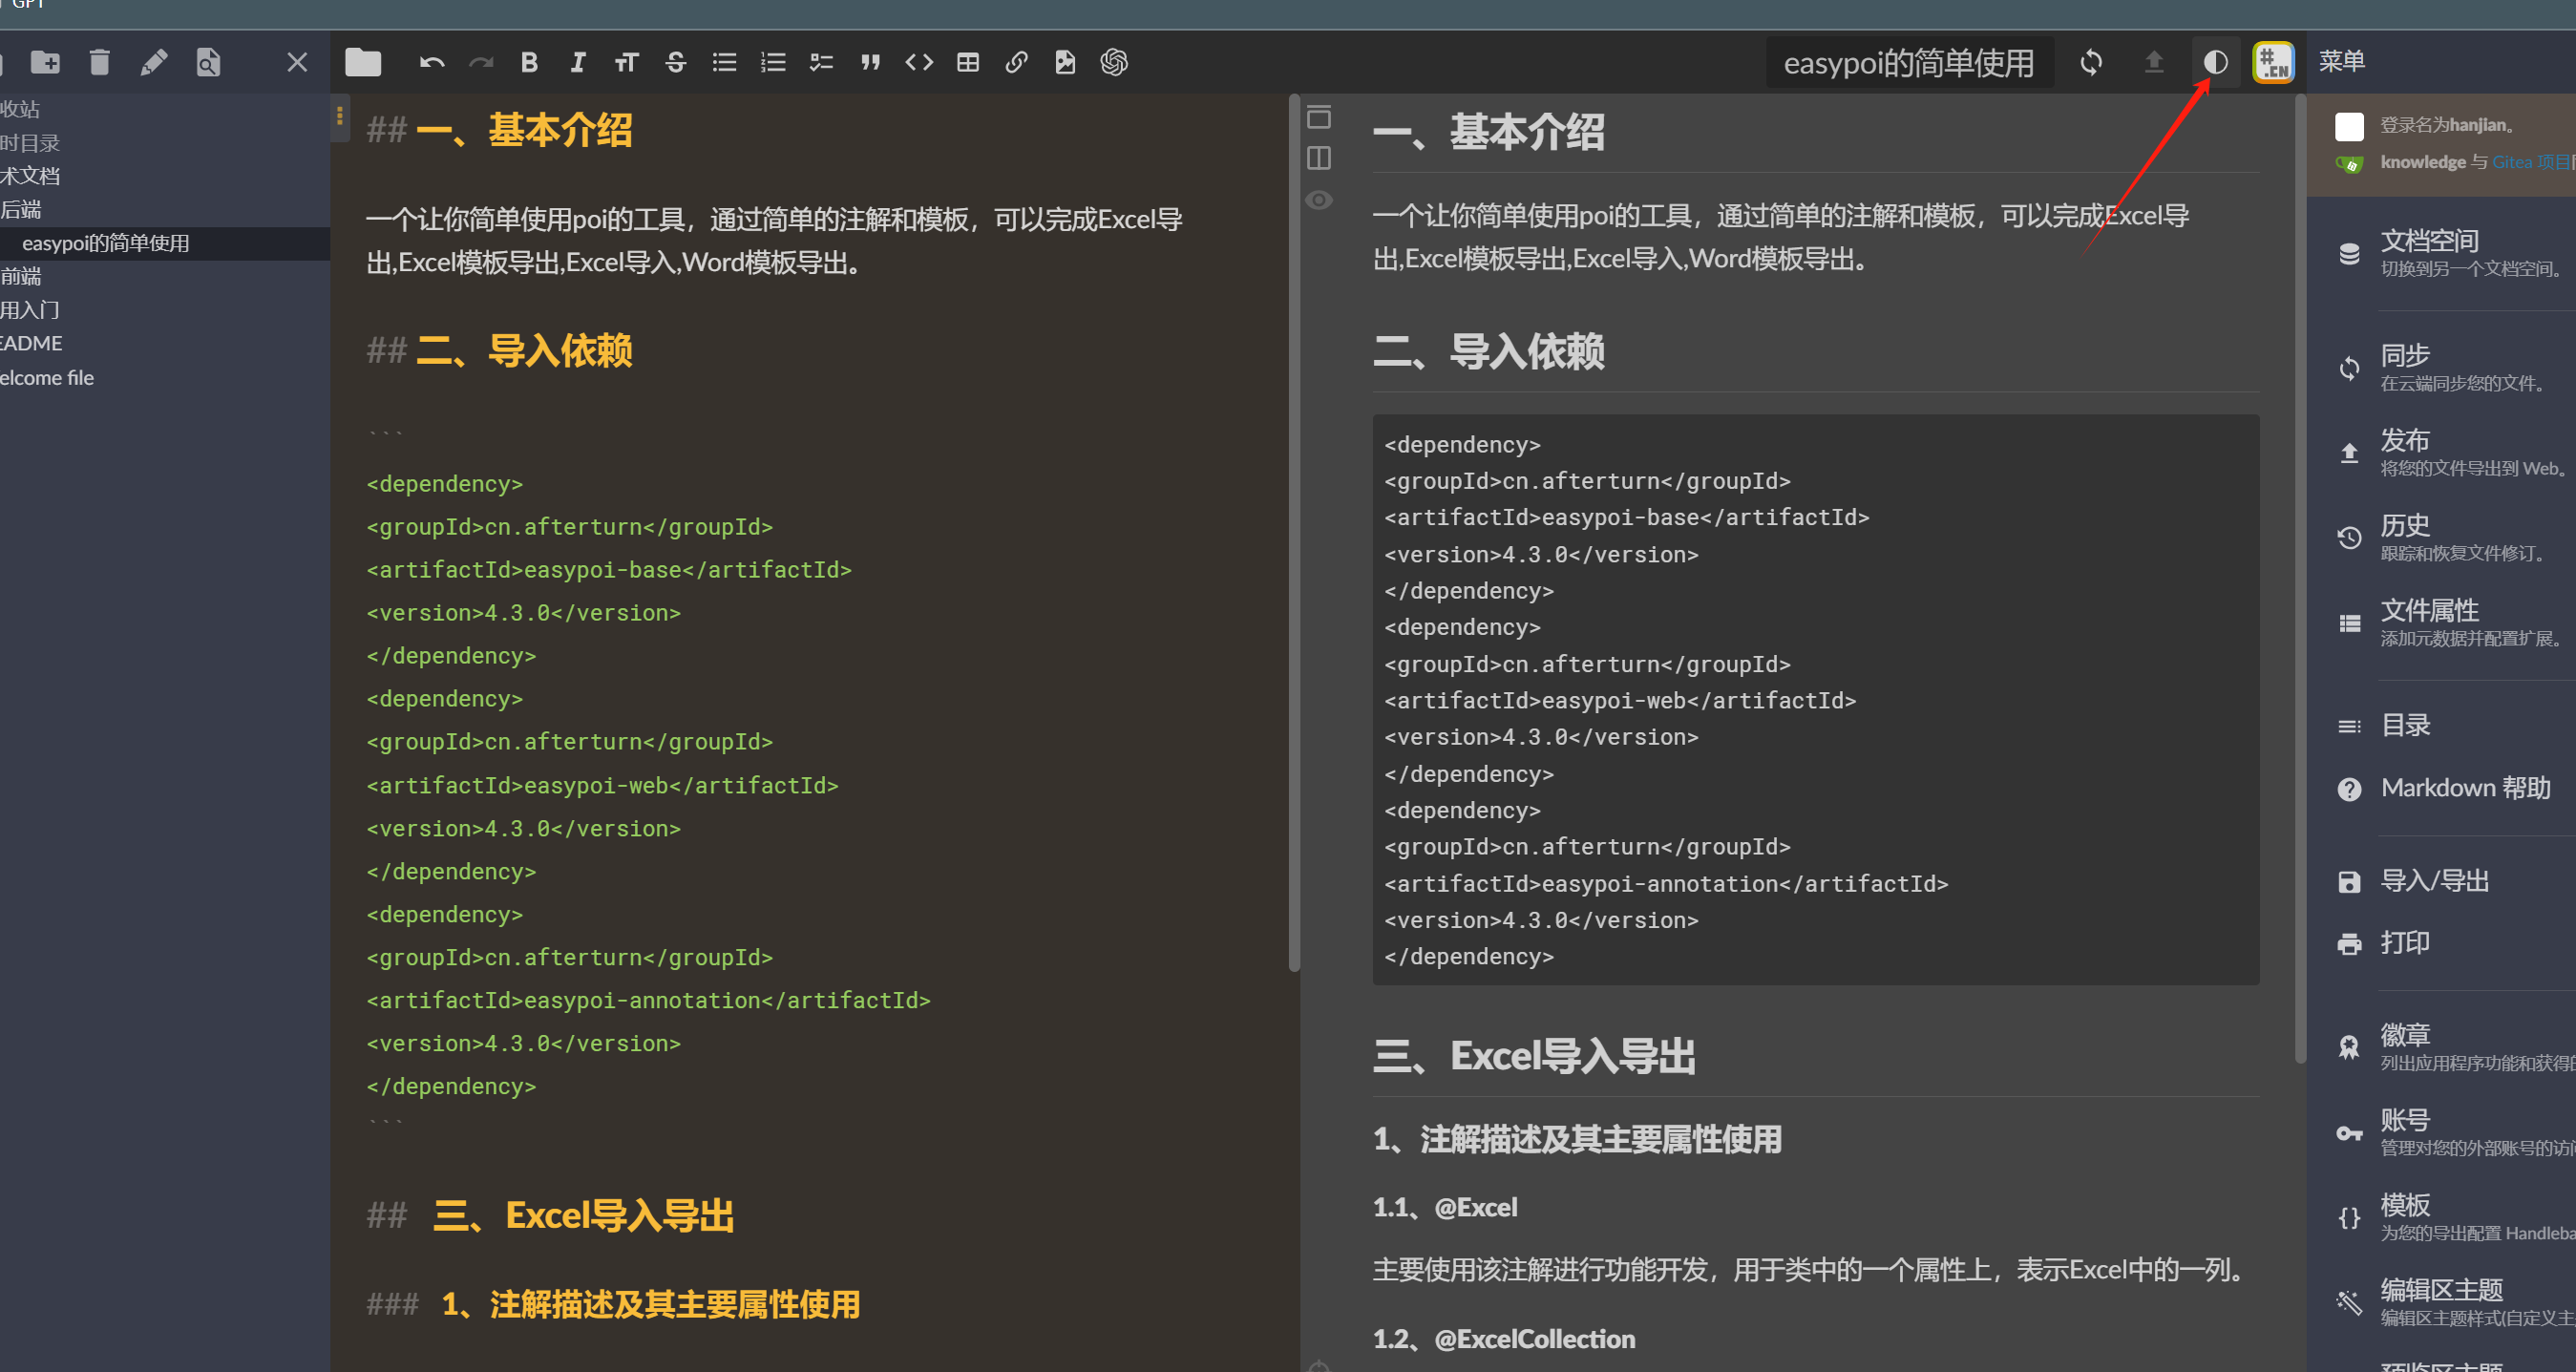Insert a table using toolbar icon
Image resolution: width=2576 pixels, height=1372 pixels.
coord(967,63)
